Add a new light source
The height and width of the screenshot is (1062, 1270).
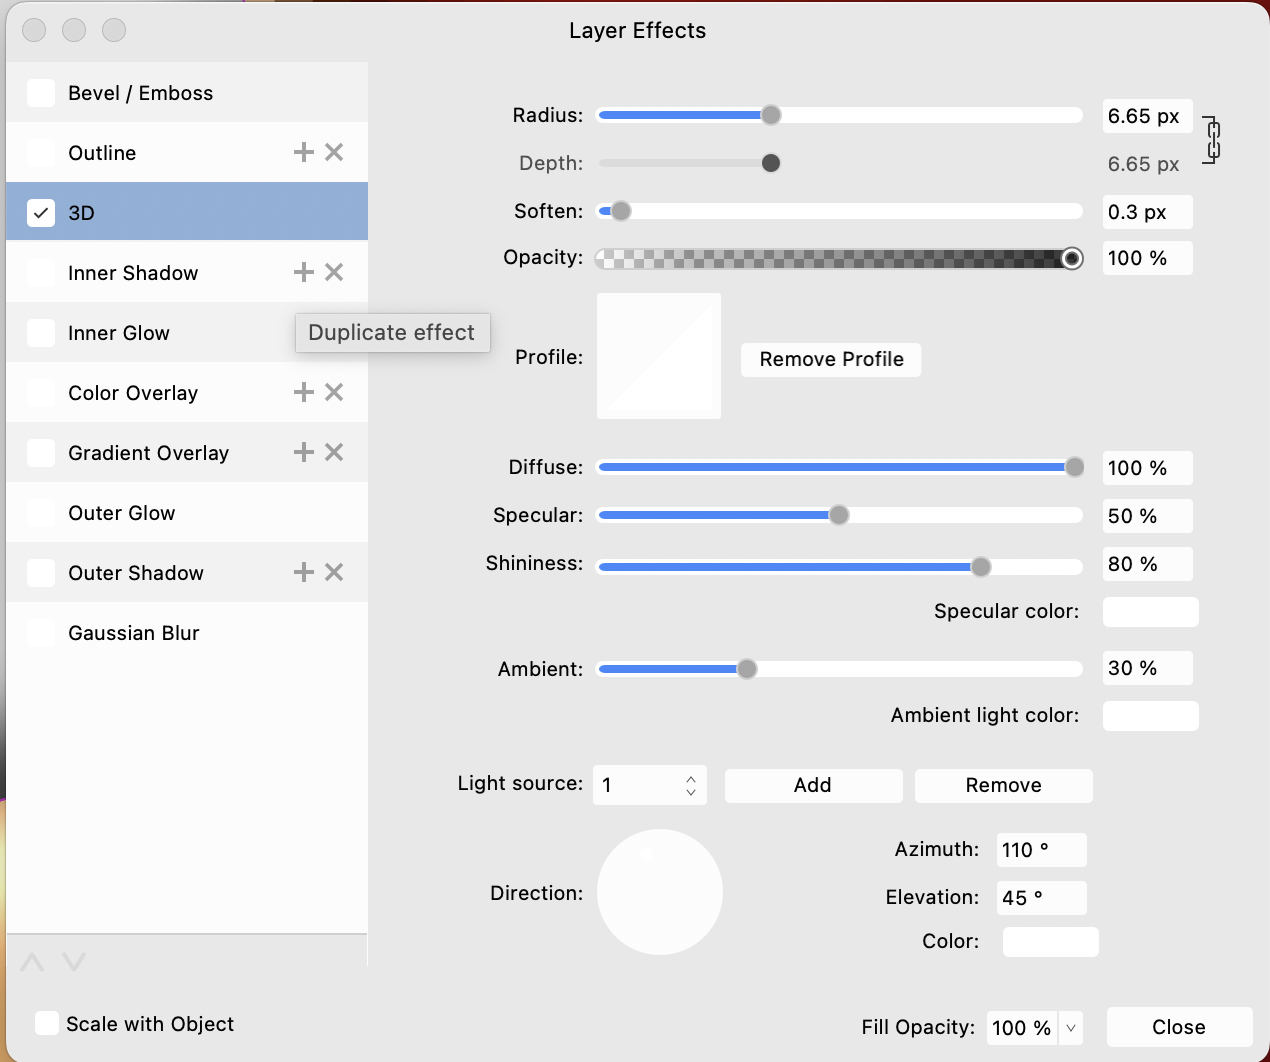click(812, 785)
